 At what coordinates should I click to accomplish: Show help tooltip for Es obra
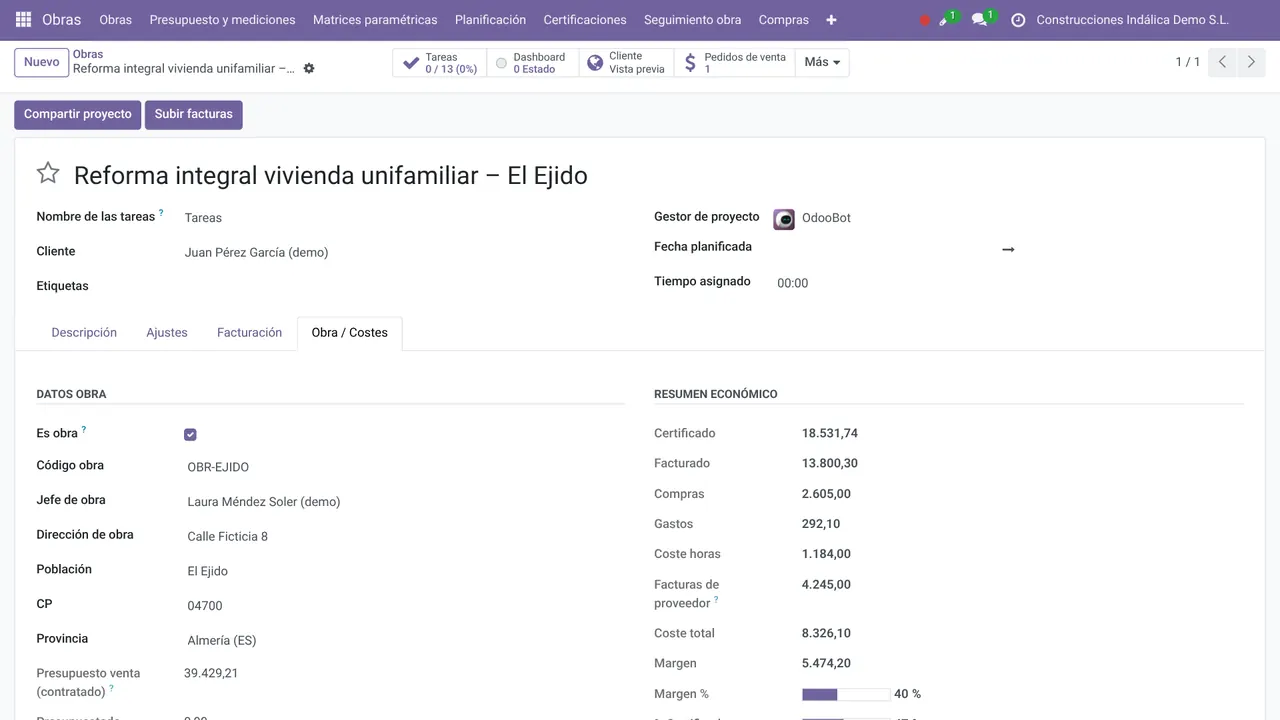84,429
